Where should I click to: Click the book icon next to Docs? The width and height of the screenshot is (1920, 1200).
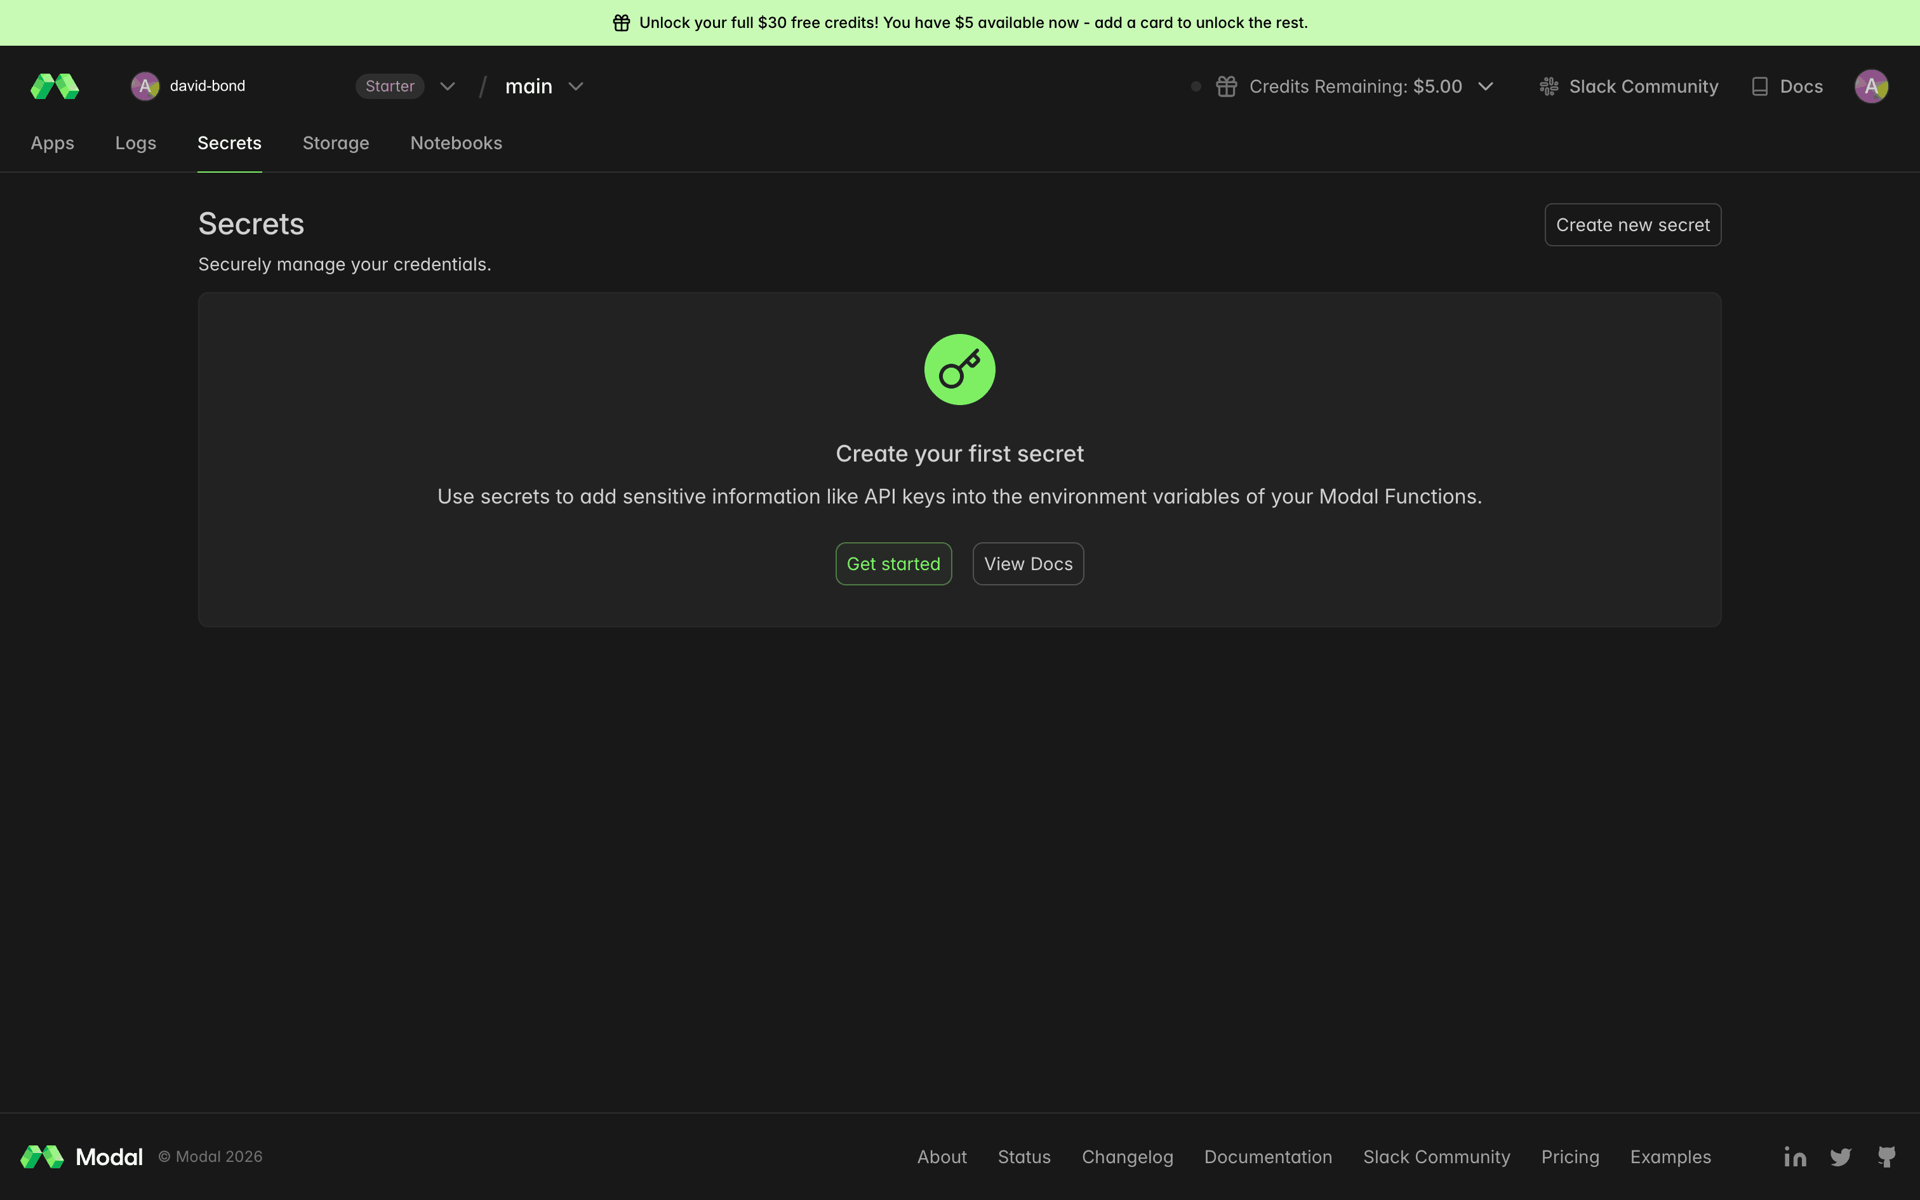[x=1760, y=86]
